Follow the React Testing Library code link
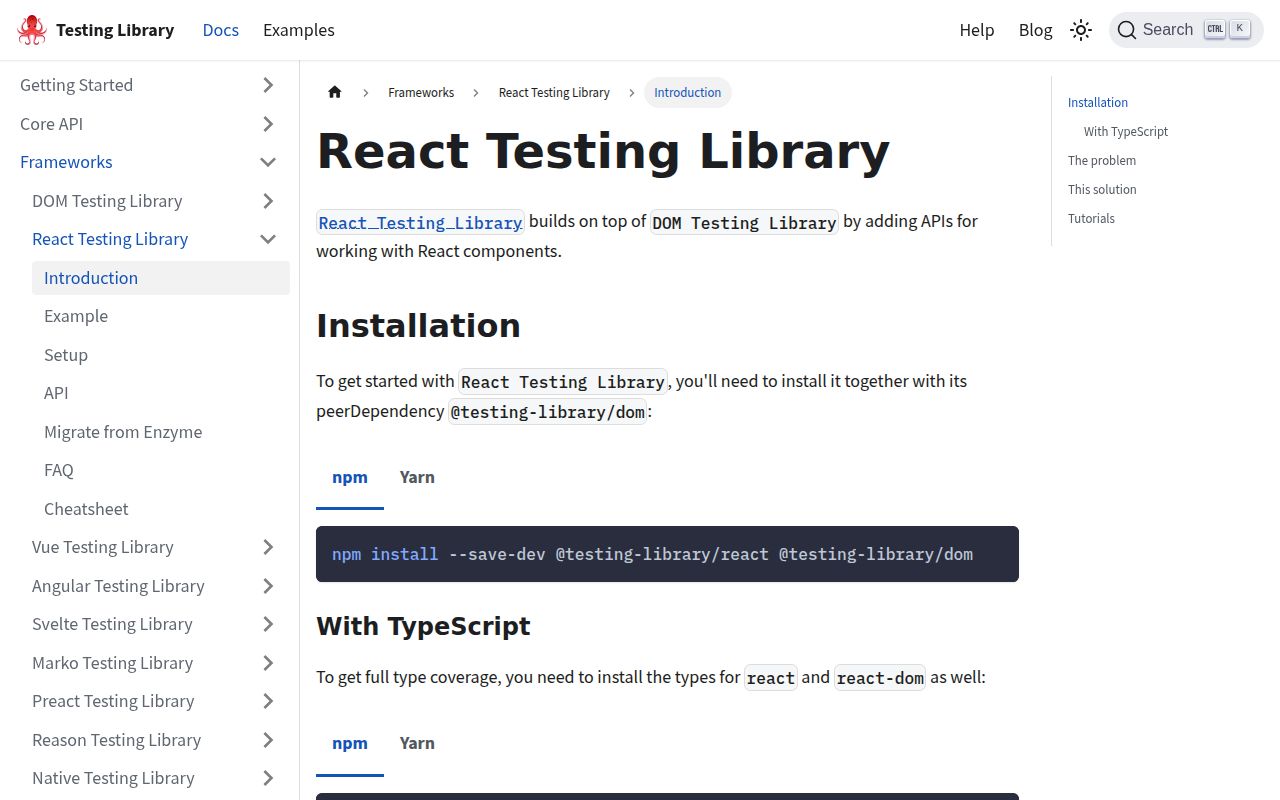Viewport: 1280px width, 800px height. 420,222
